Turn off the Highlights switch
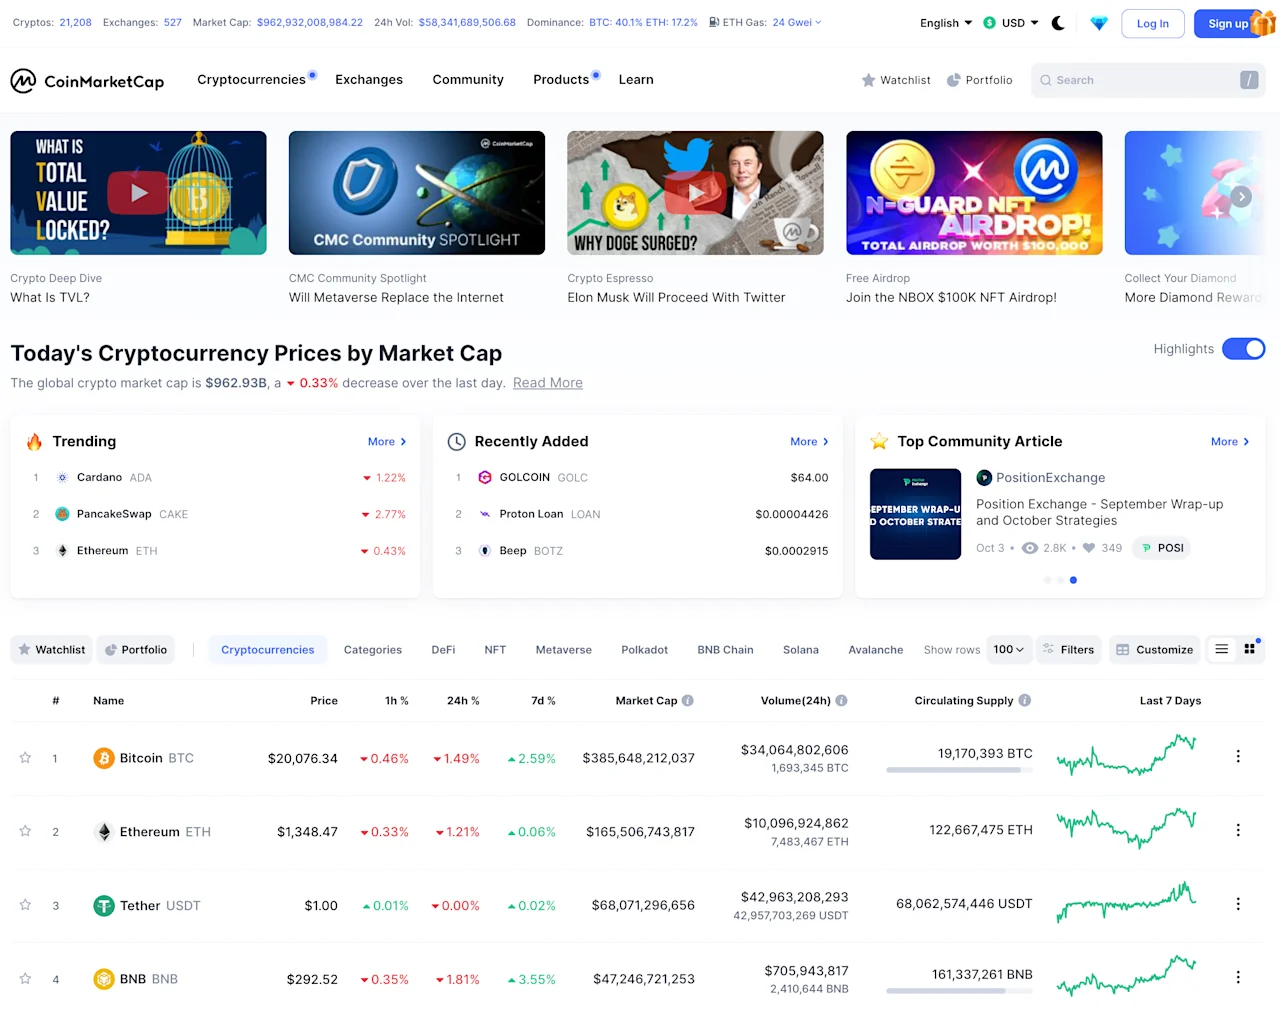This screenshot has height=1010, width=1280. pyautogui.click(x=1243, y=349)
